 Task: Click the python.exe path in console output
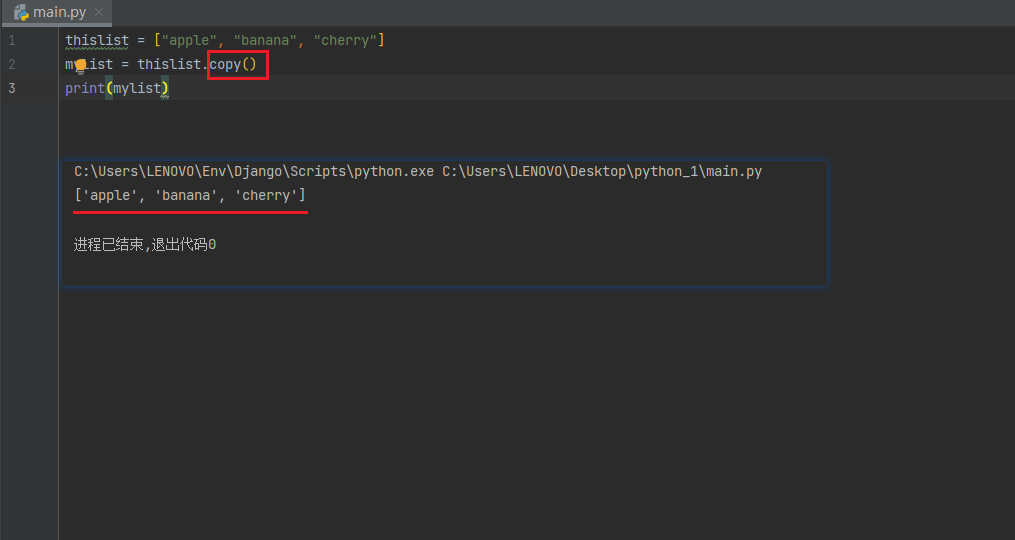[254, 172]
